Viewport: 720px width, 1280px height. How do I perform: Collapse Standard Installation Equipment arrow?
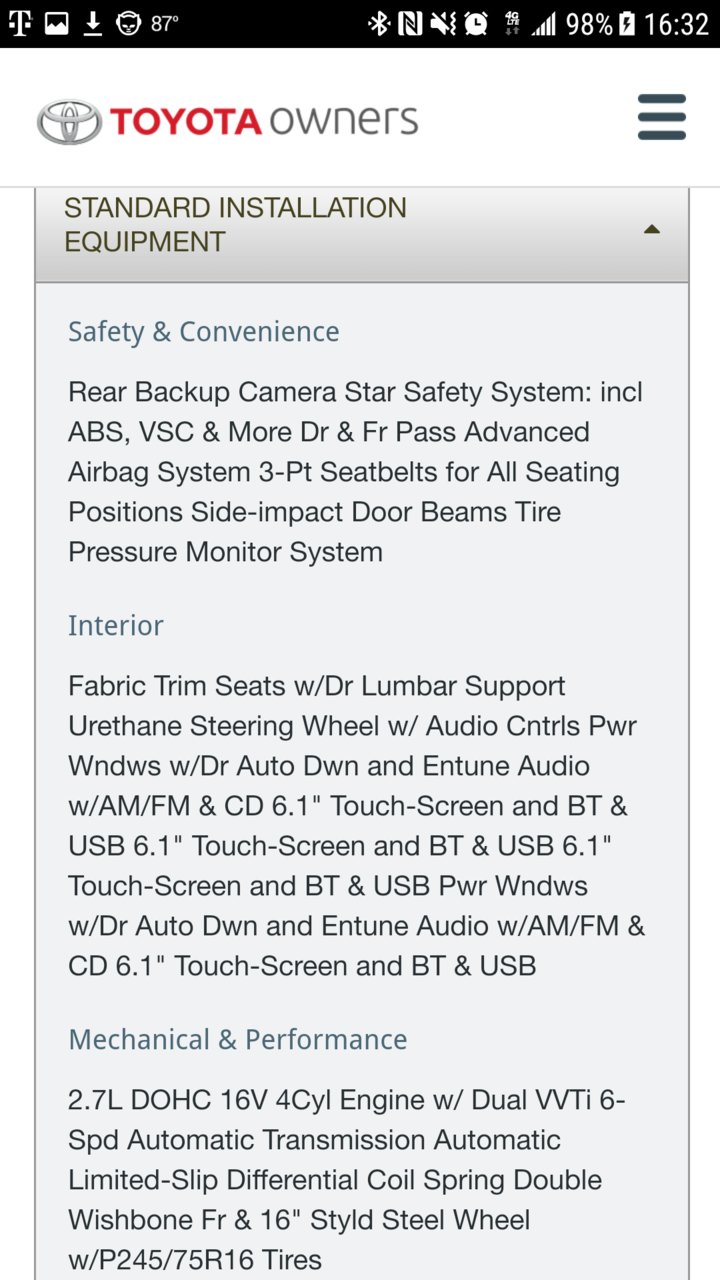(652, 229)
